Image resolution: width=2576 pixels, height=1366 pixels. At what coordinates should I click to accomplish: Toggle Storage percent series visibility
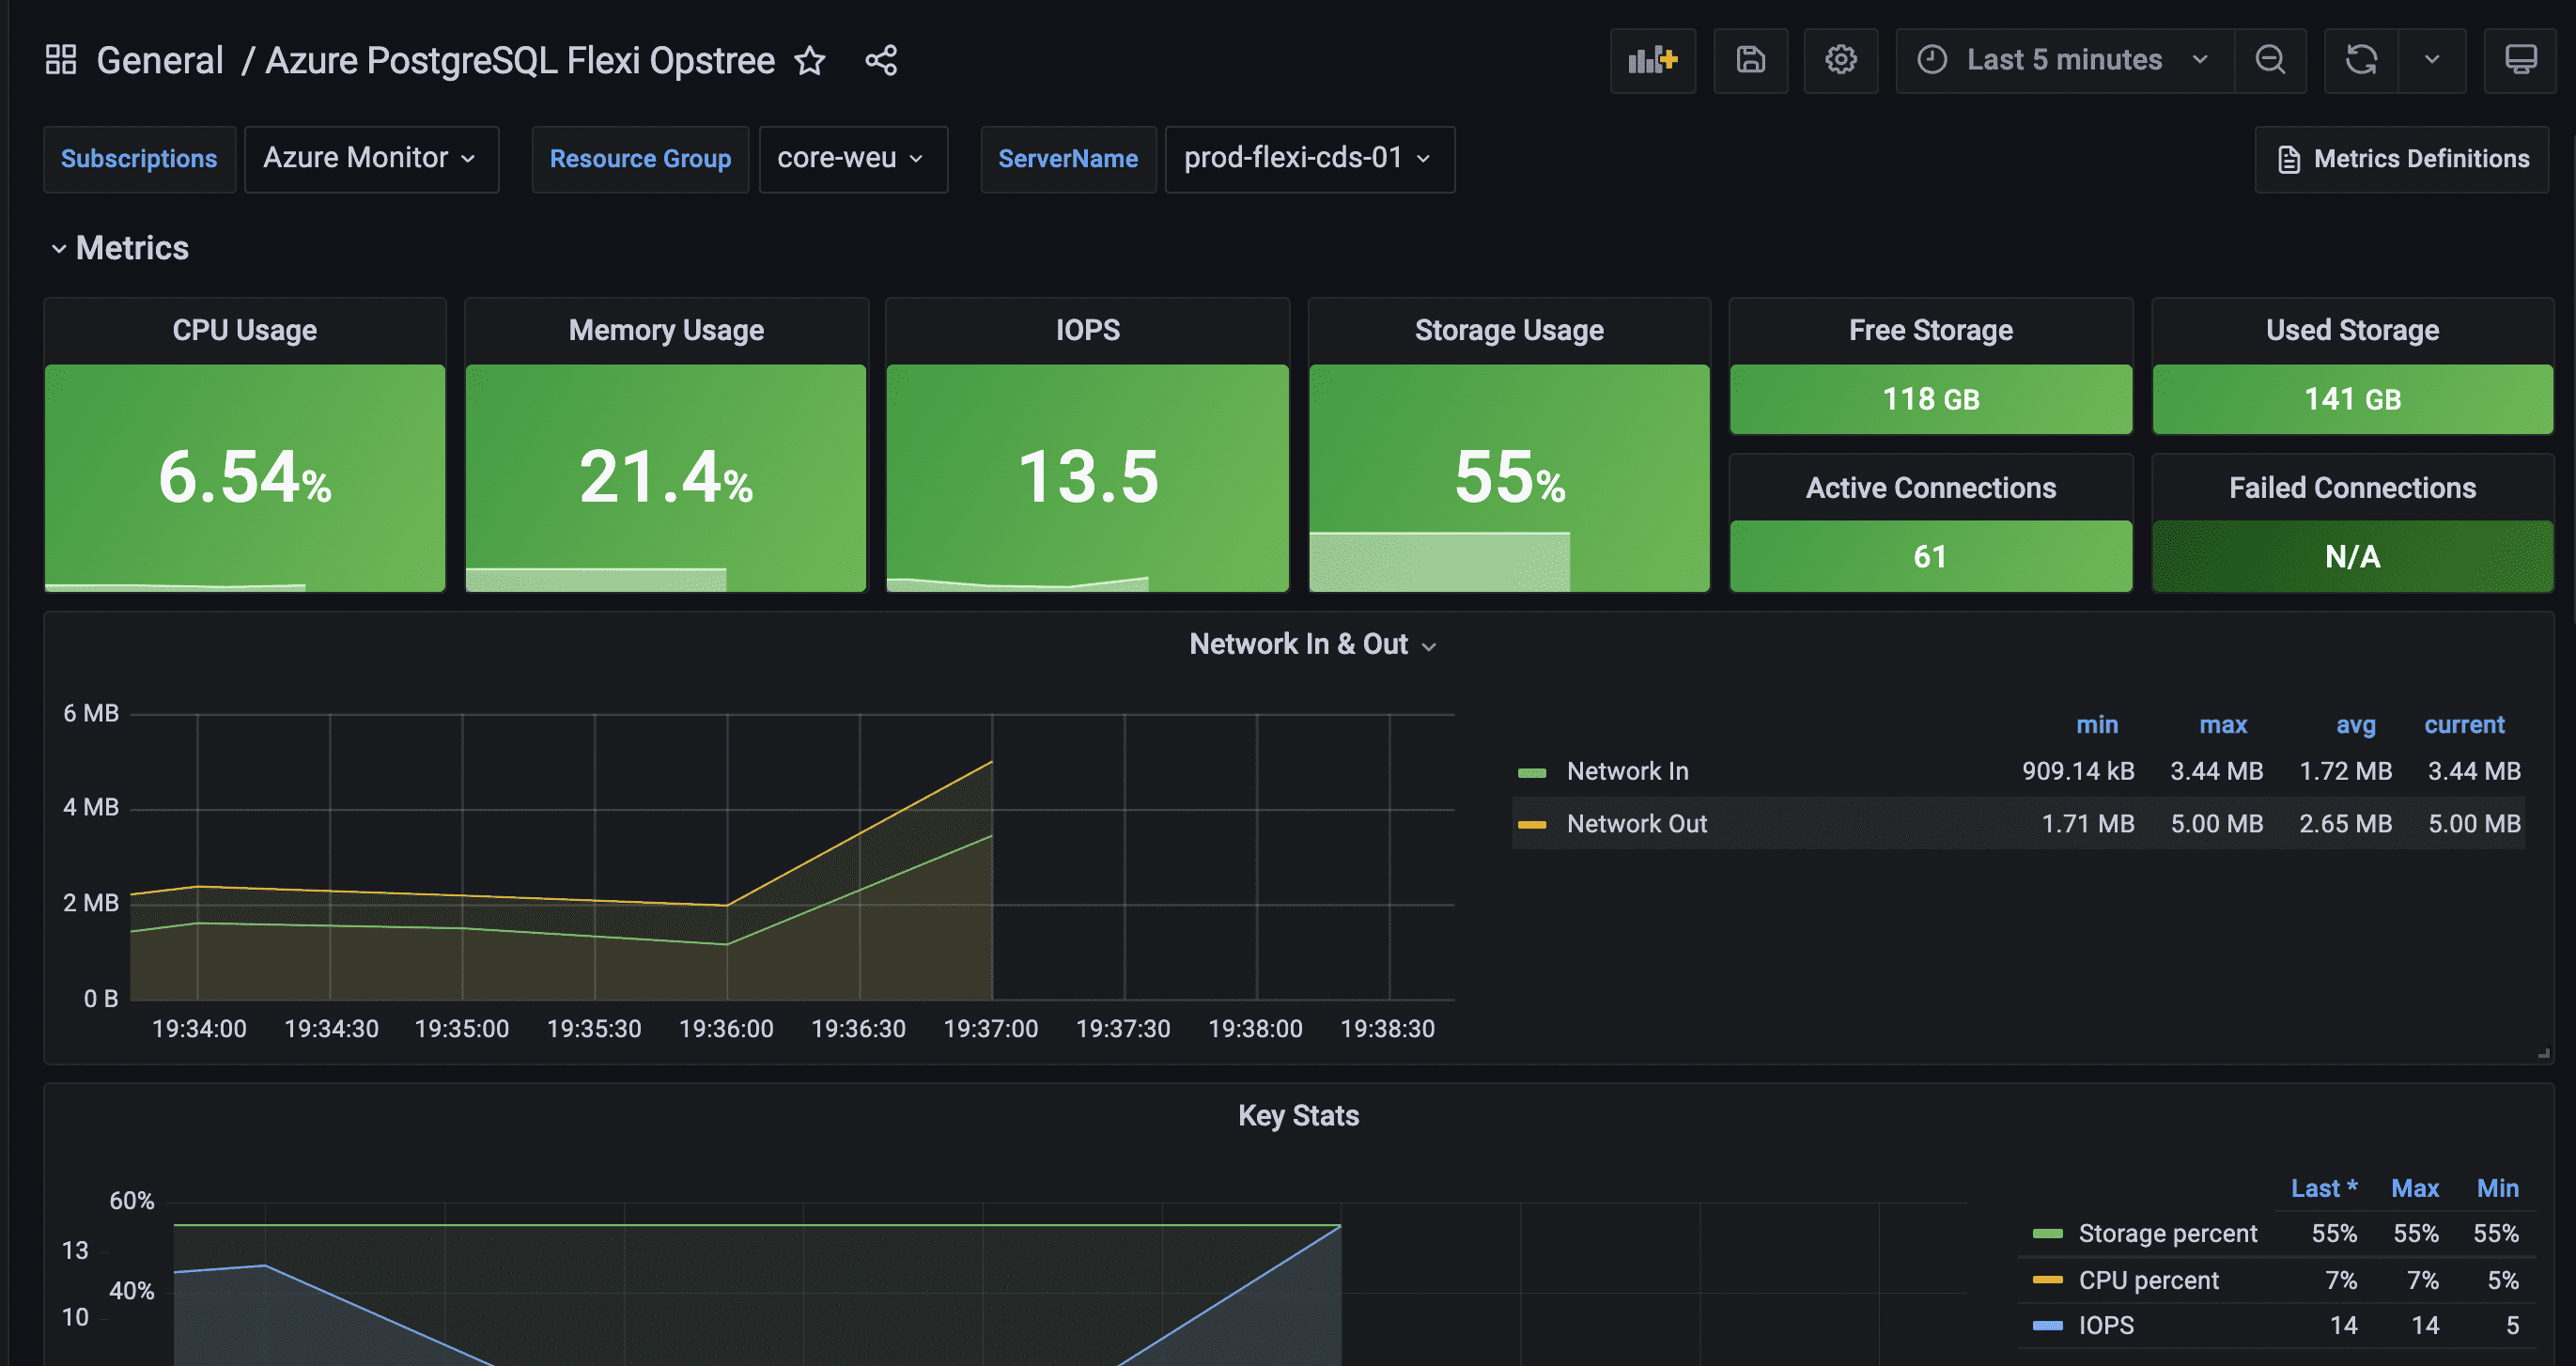coord(2167,1233)
